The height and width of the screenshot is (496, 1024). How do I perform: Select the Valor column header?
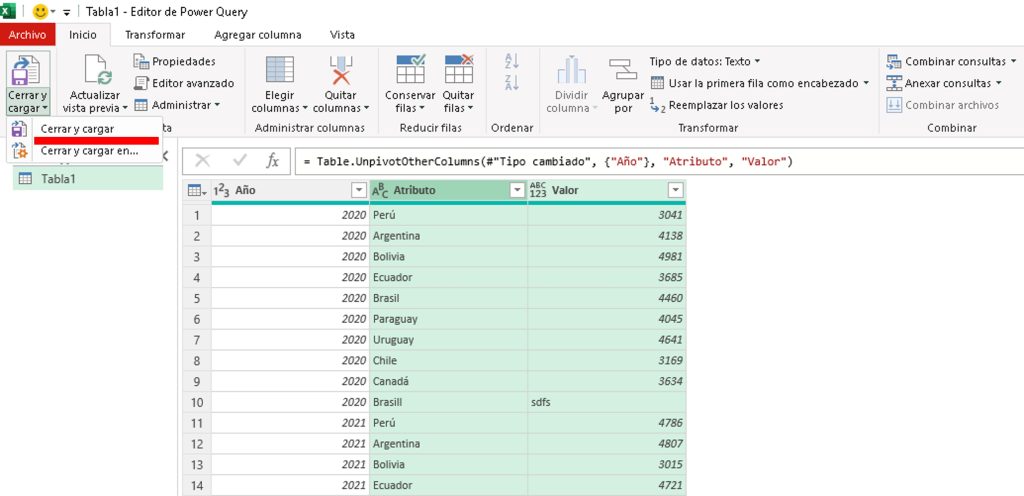point(607,191)
